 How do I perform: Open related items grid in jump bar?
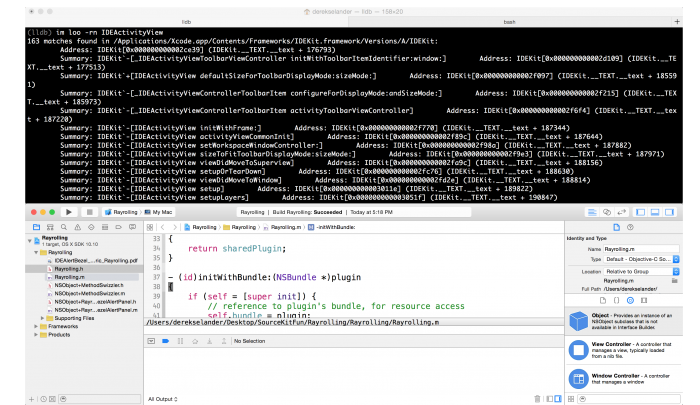(150, 227)
